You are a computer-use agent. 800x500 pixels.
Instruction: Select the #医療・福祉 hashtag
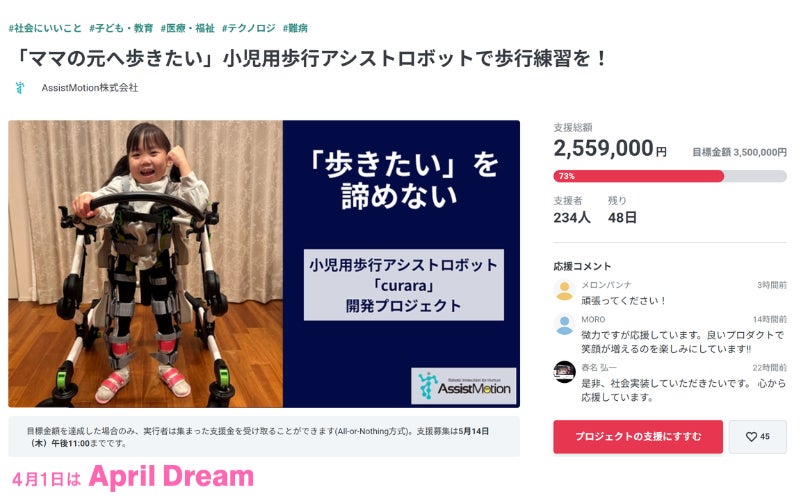187,28
